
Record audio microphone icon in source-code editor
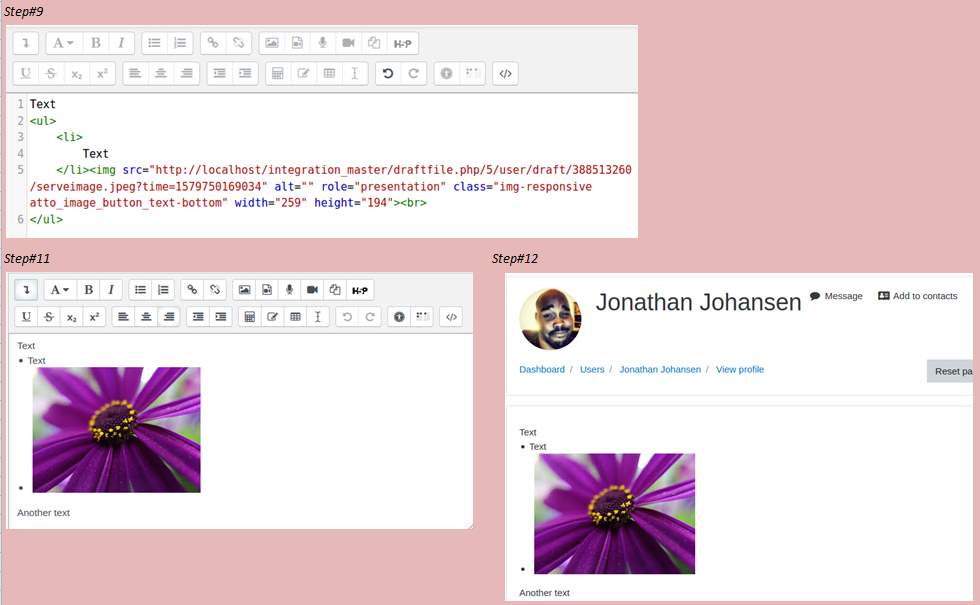[322, 43]
